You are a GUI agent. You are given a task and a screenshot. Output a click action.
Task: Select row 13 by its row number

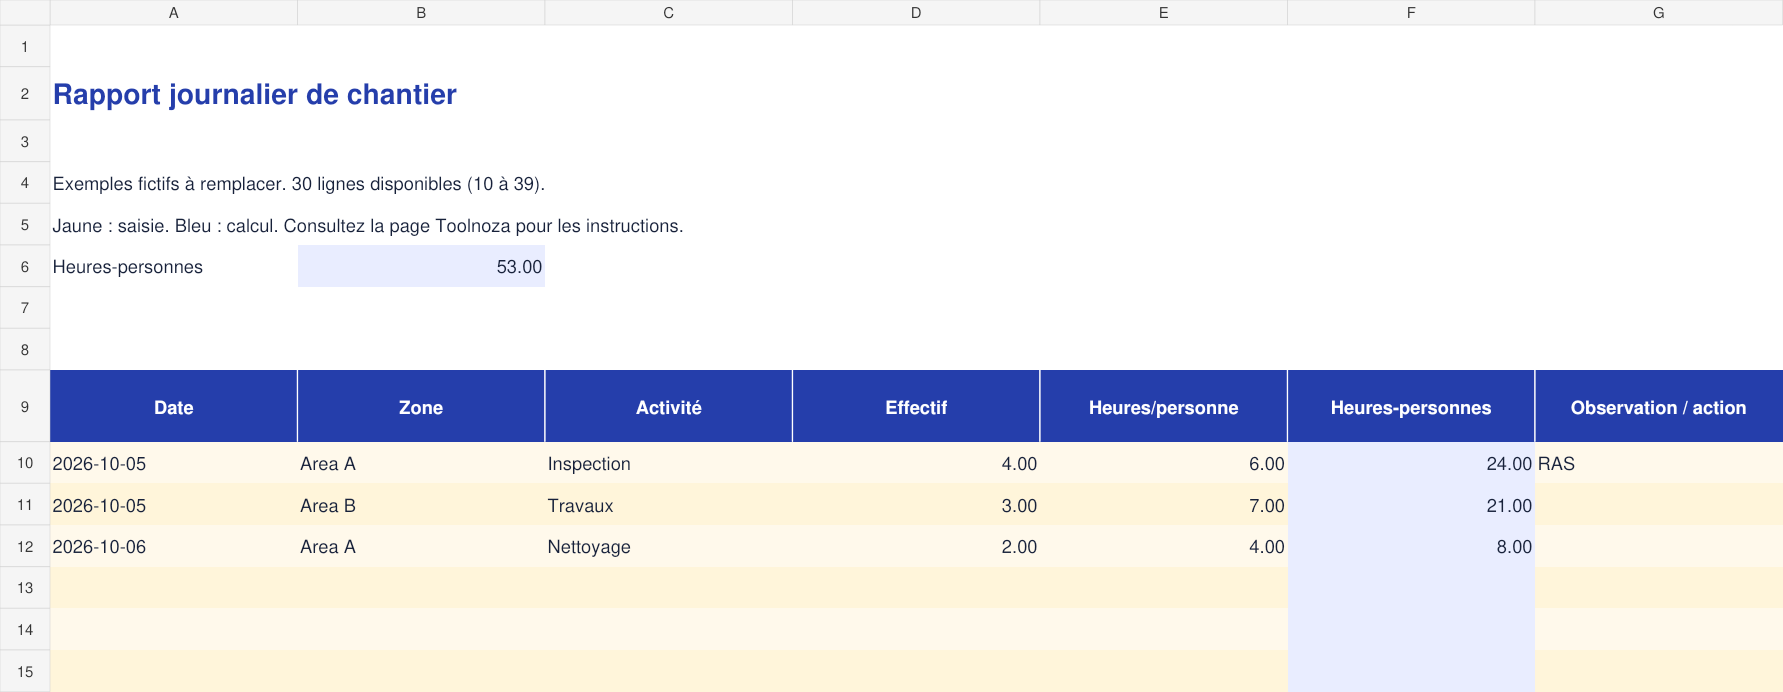click(25, 588)
